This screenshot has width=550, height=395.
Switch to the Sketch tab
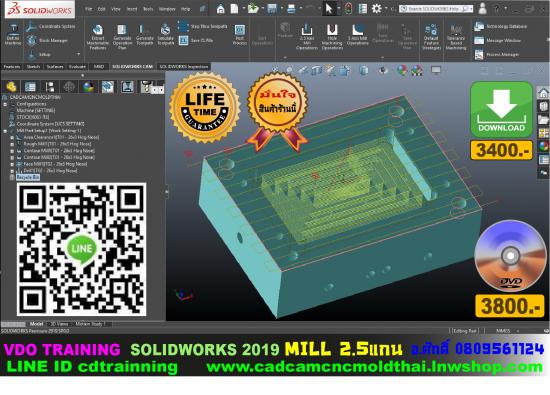(x=33, y=66)
